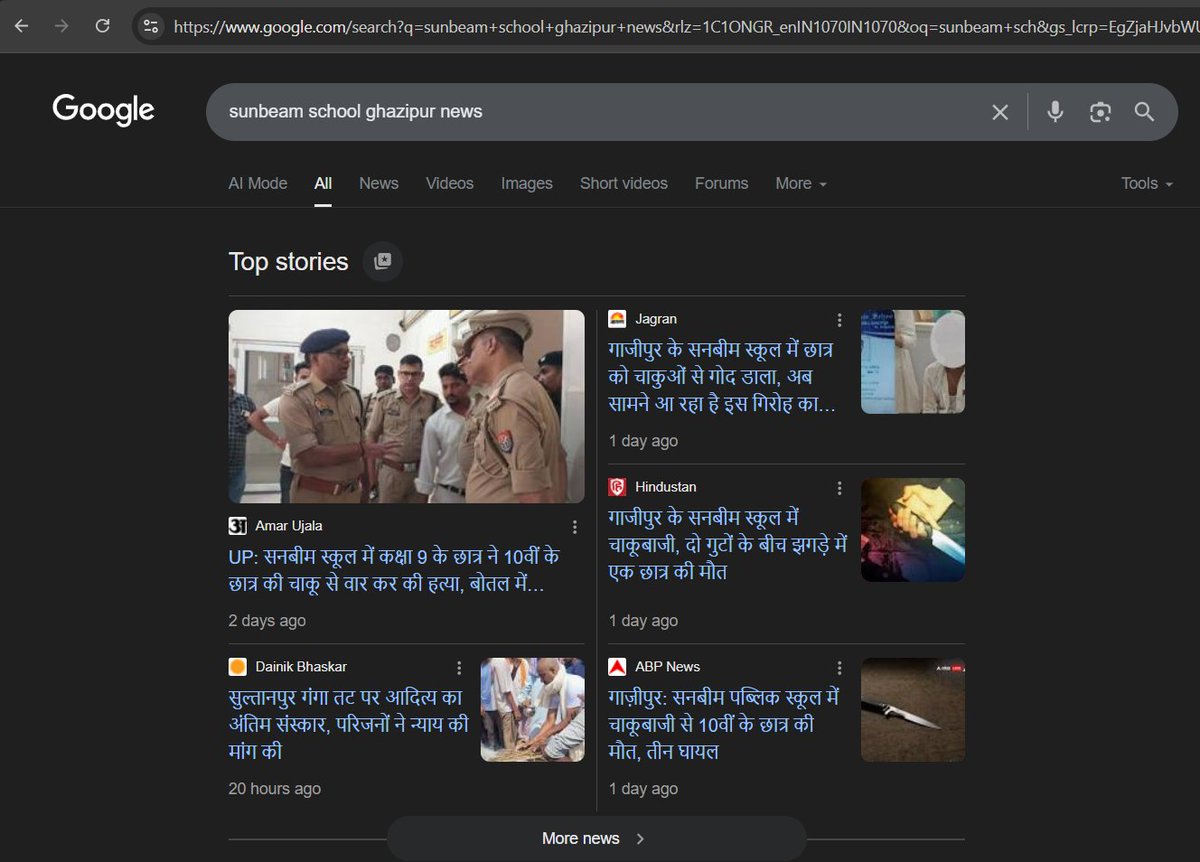Open ABP News headline about Sunbeam Public School
Image resolution: width=1200 pixels, height=862 pixels.
pos(724,724)
